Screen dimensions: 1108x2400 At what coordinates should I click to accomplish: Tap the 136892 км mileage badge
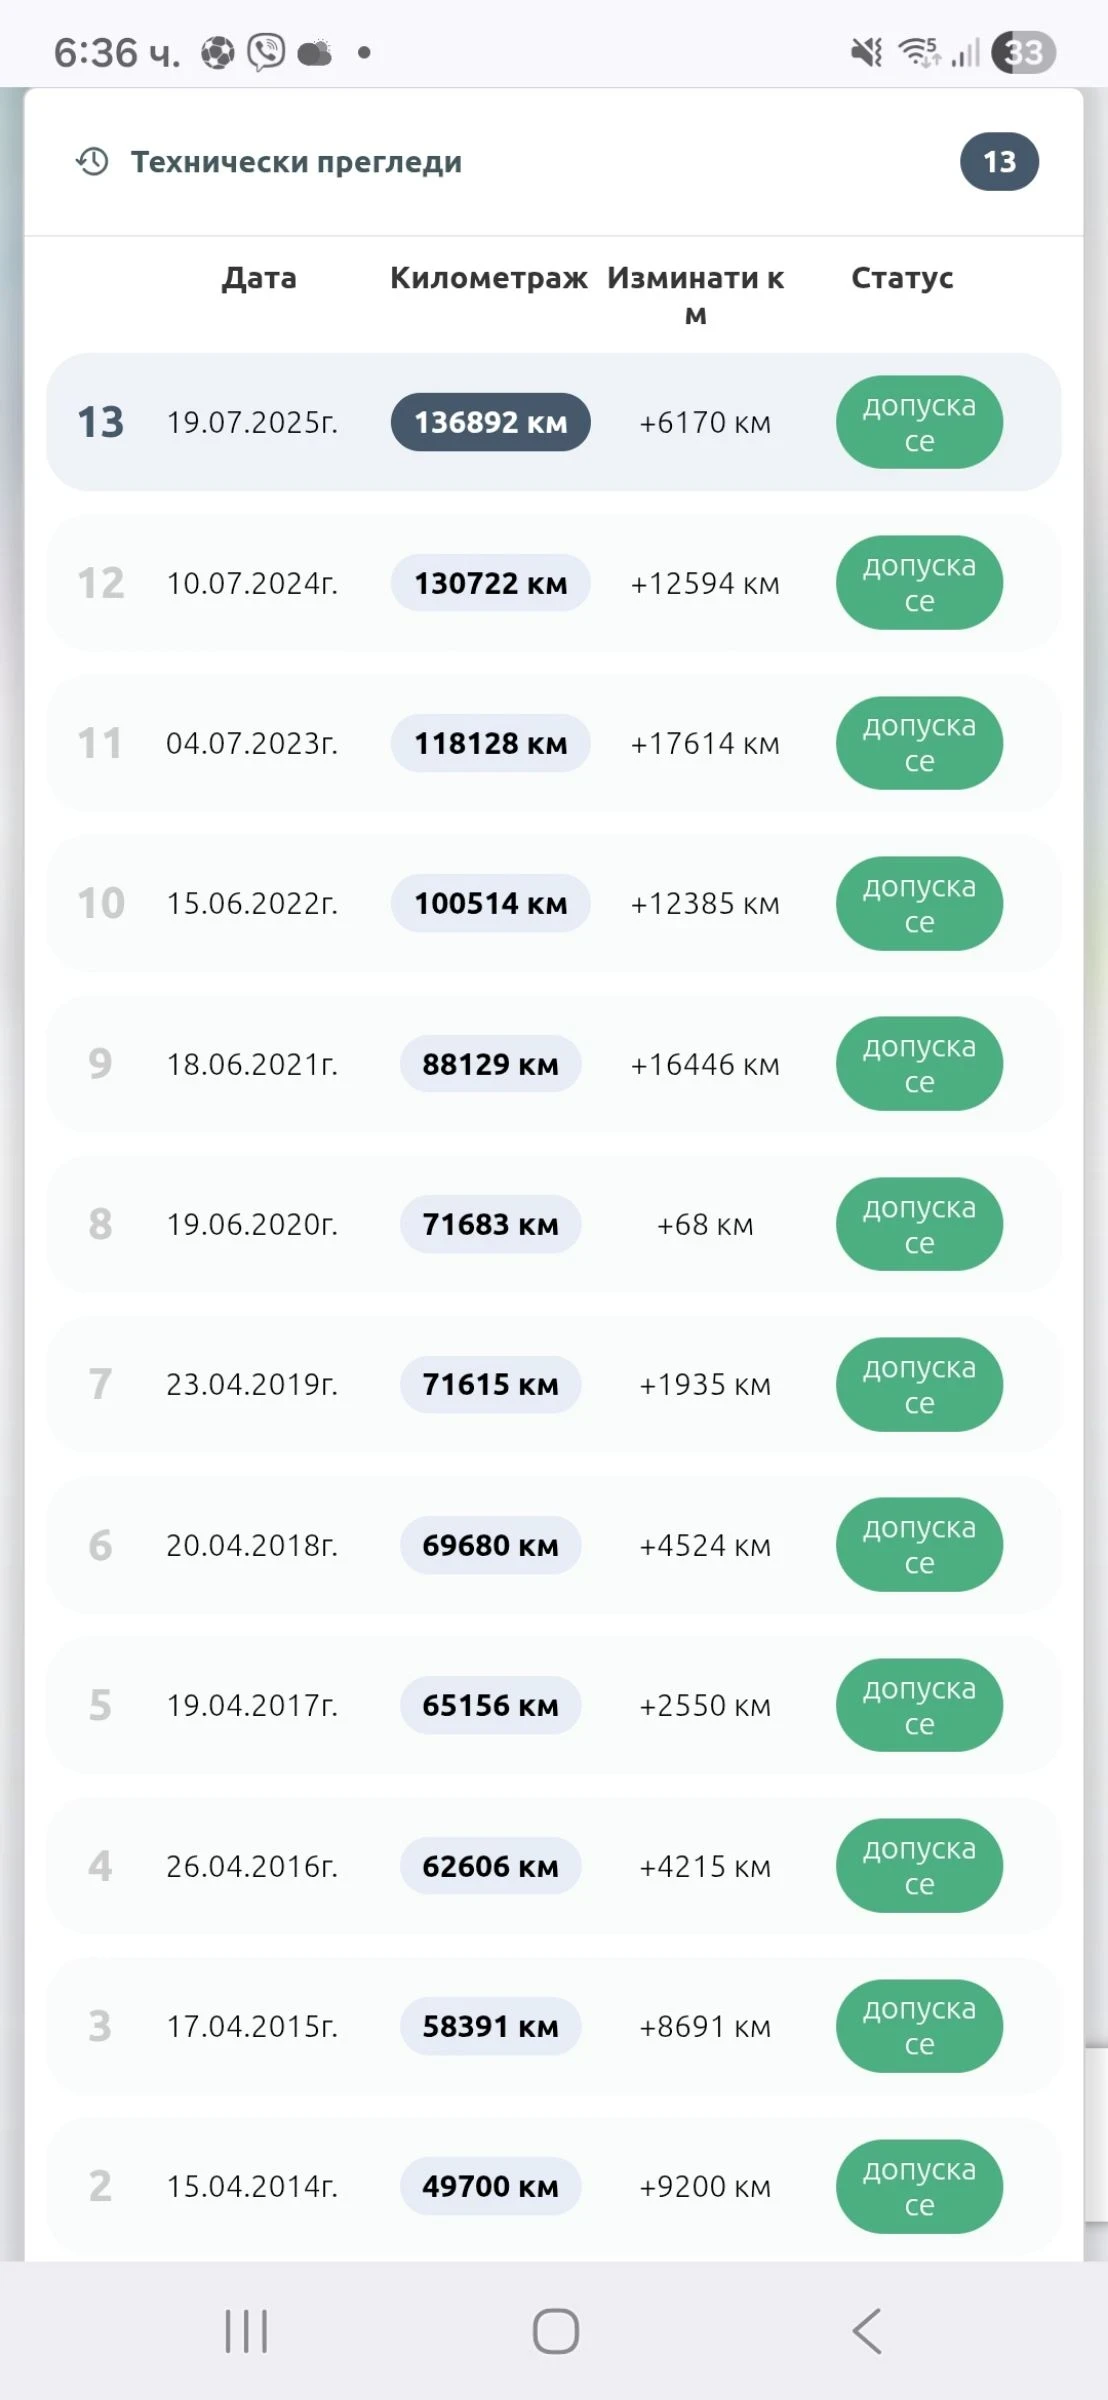[490, 422]
